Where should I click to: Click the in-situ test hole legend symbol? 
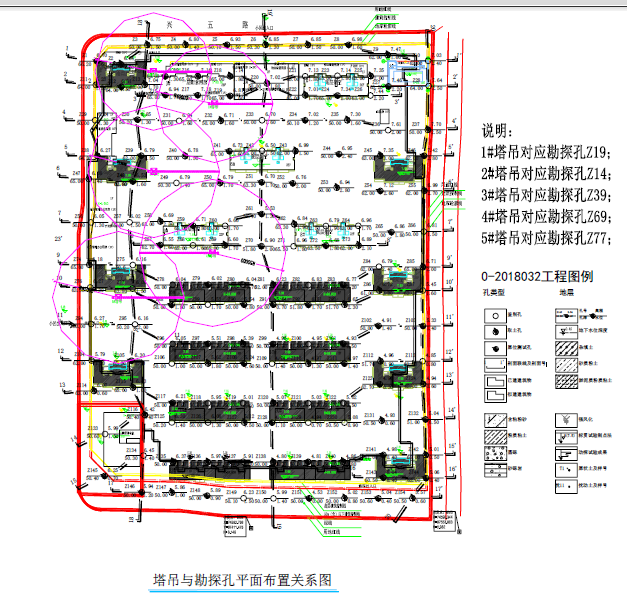(x=495, y=348)
